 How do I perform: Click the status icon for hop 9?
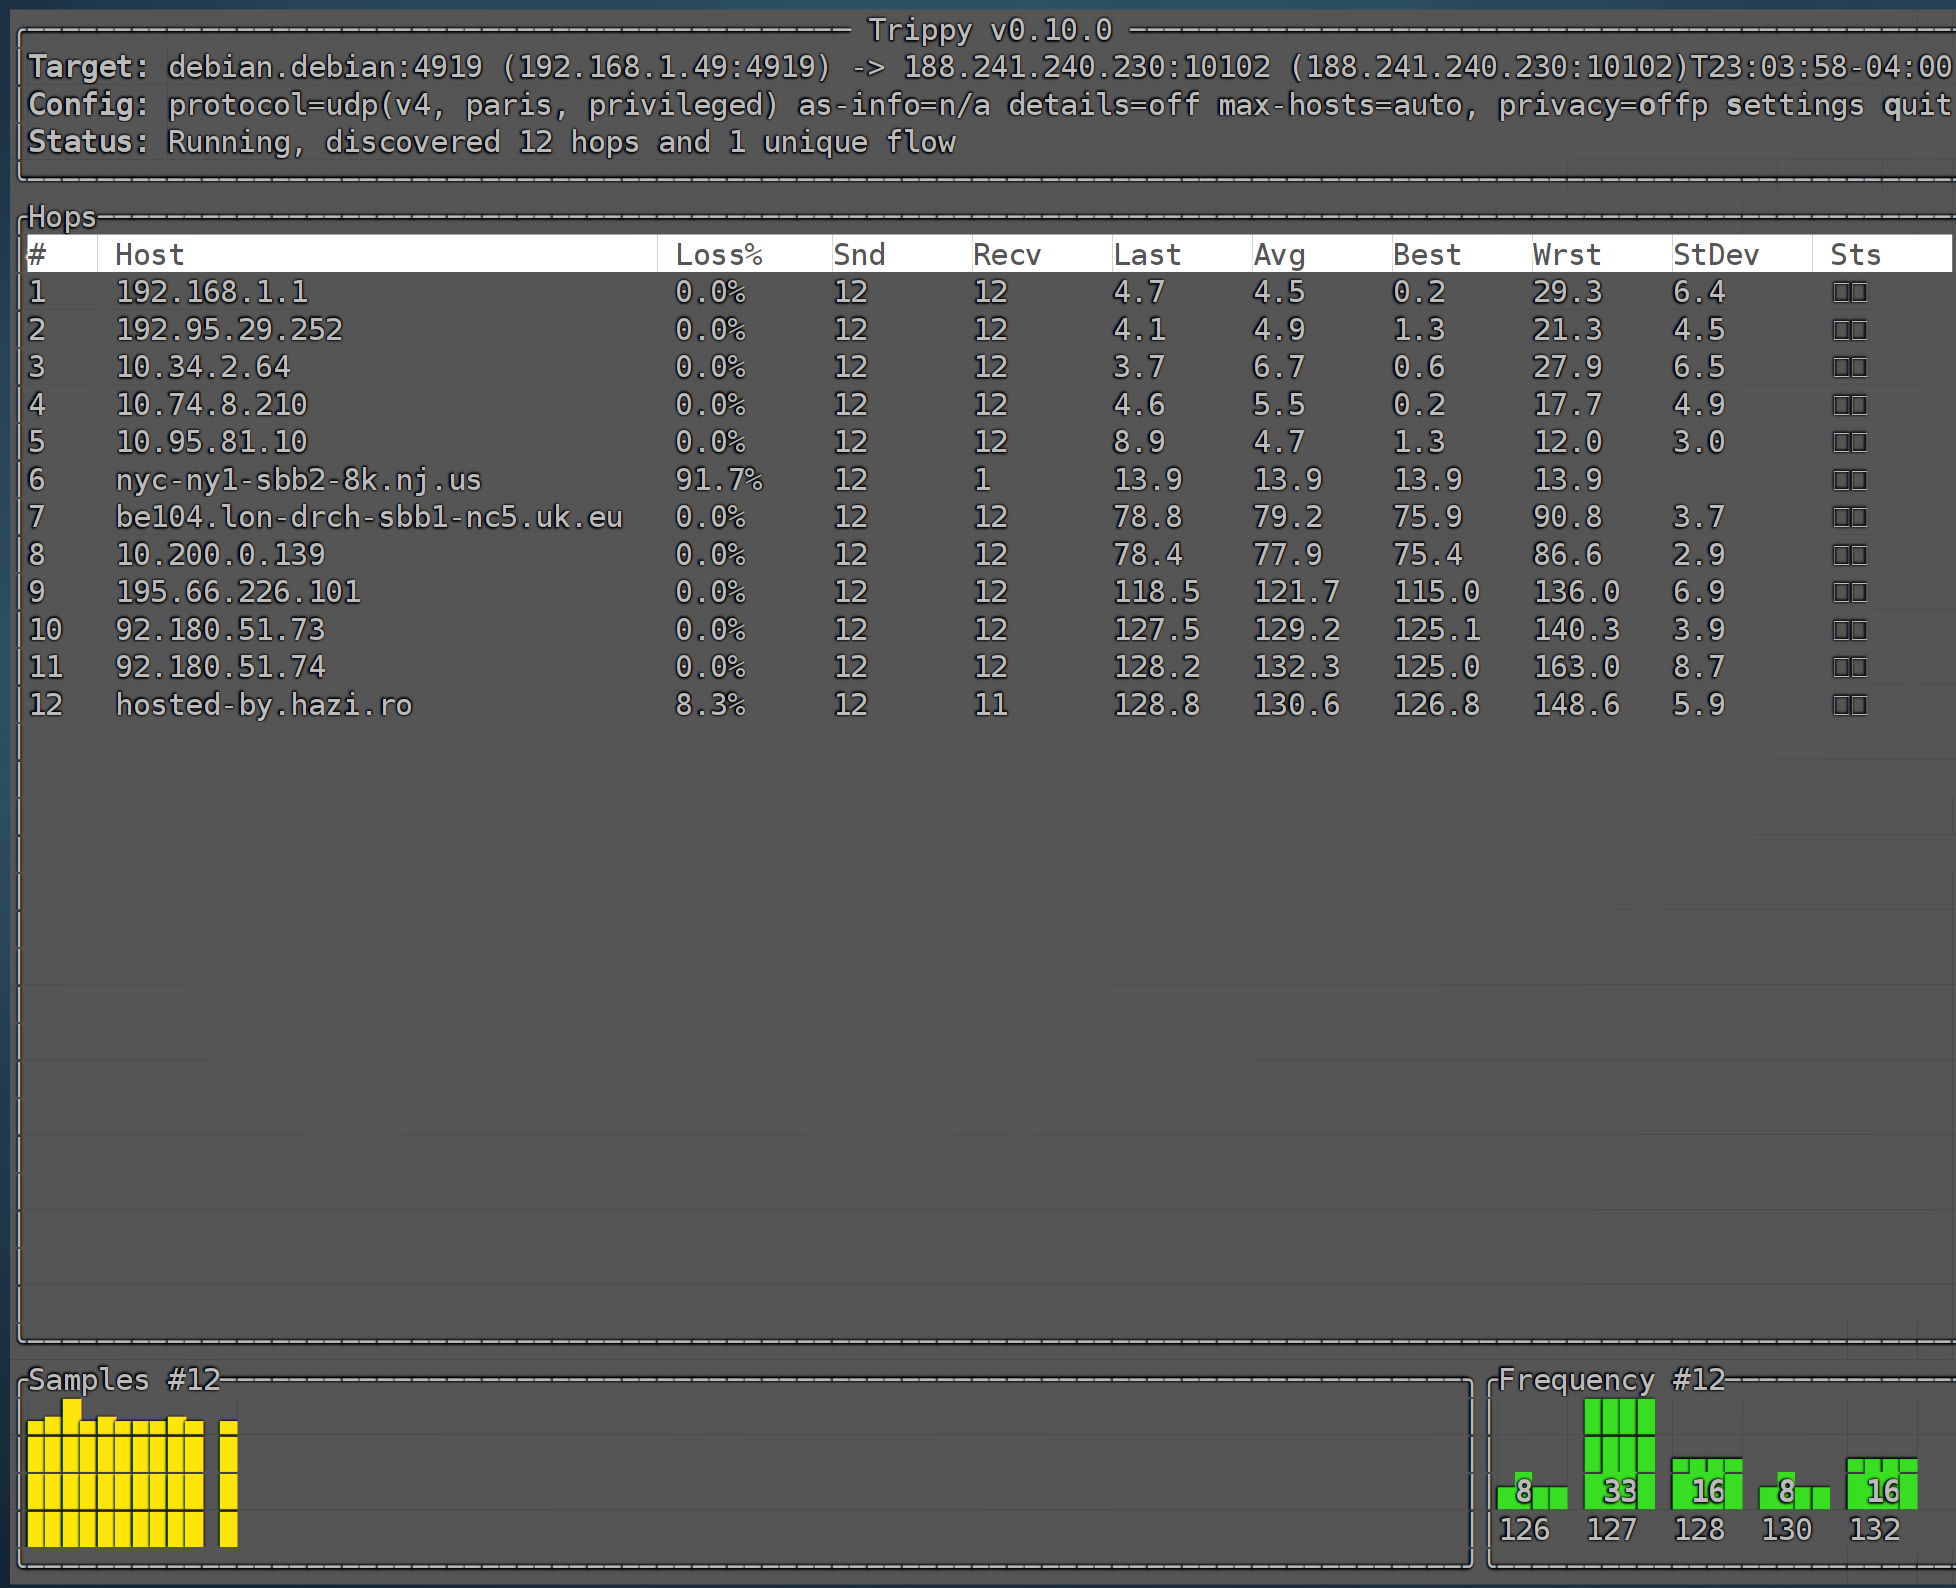(x=1849, y=592)
